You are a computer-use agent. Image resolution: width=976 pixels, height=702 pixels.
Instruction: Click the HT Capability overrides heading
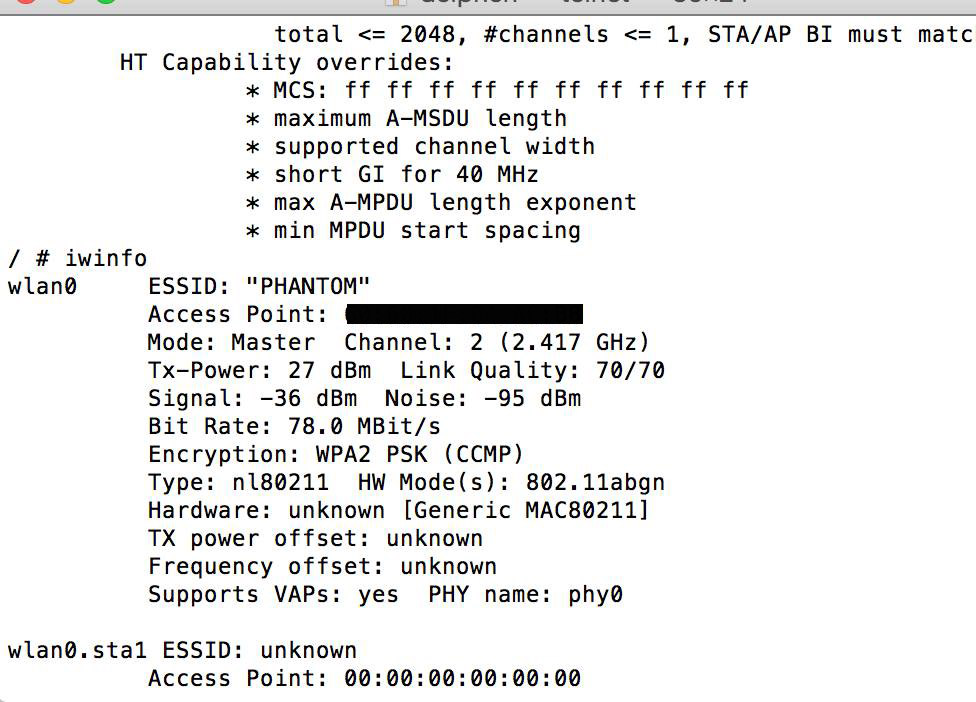pos(287,62)
